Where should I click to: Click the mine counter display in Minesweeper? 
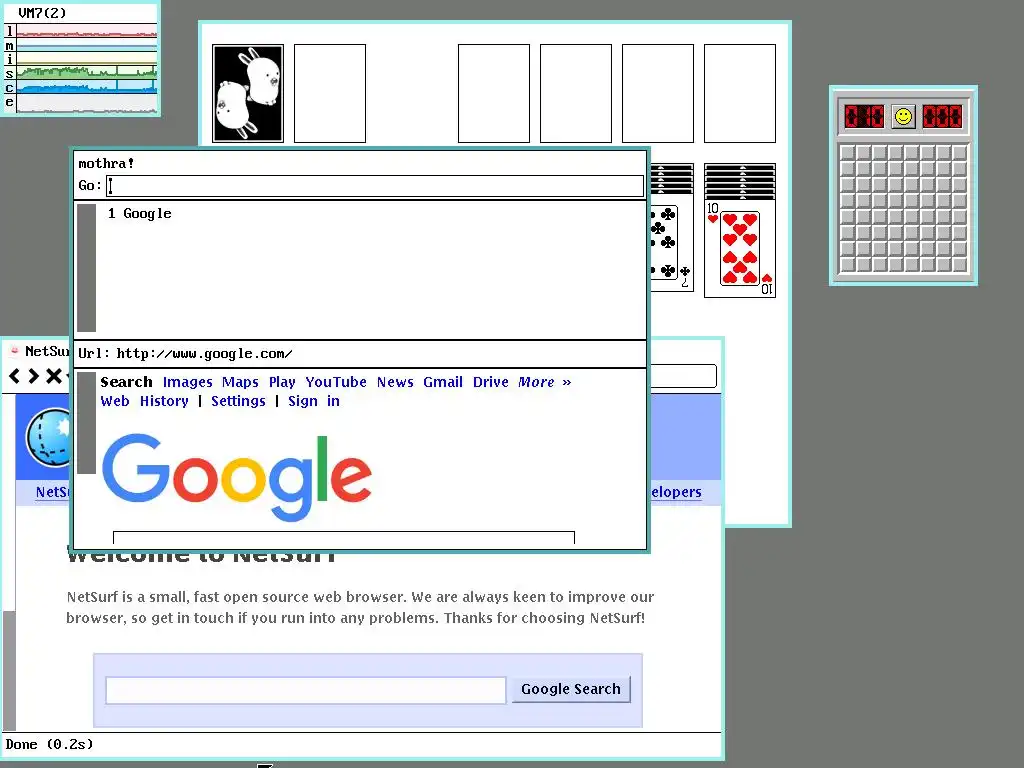coord(864,117)
